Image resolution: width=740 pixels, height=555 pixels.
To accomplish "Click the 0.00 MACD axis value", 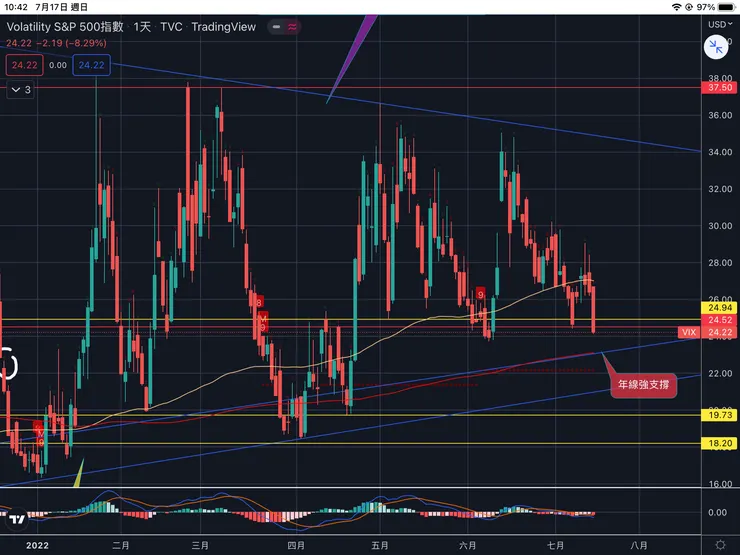I will click(x=718, y=513).
